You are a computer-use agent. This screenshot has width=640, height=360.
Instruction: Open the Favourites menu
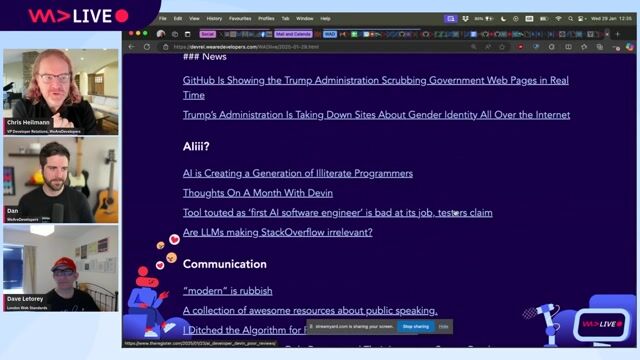coord(240,19)
